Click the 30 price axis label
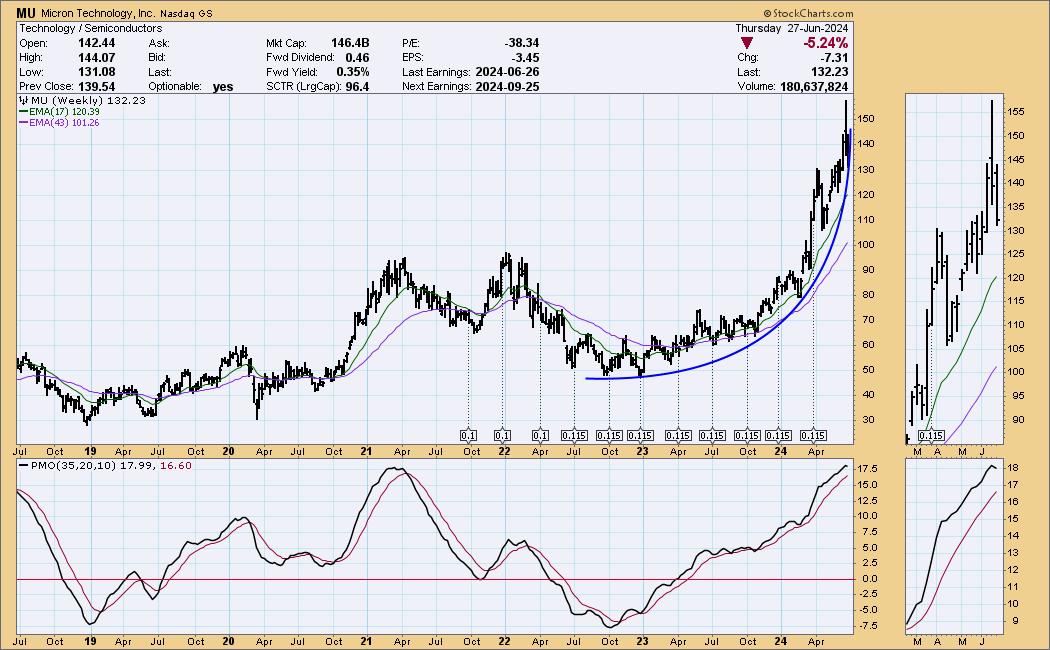The height and width of the screenshot is (650, 1050). pyautogui.click(x=867, y=420)
